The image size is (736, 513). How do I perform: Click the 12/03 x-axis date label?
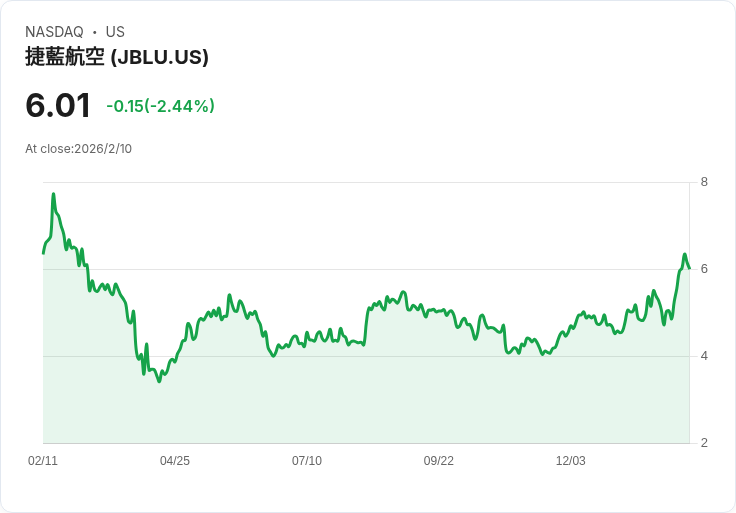tap(571, 461)
